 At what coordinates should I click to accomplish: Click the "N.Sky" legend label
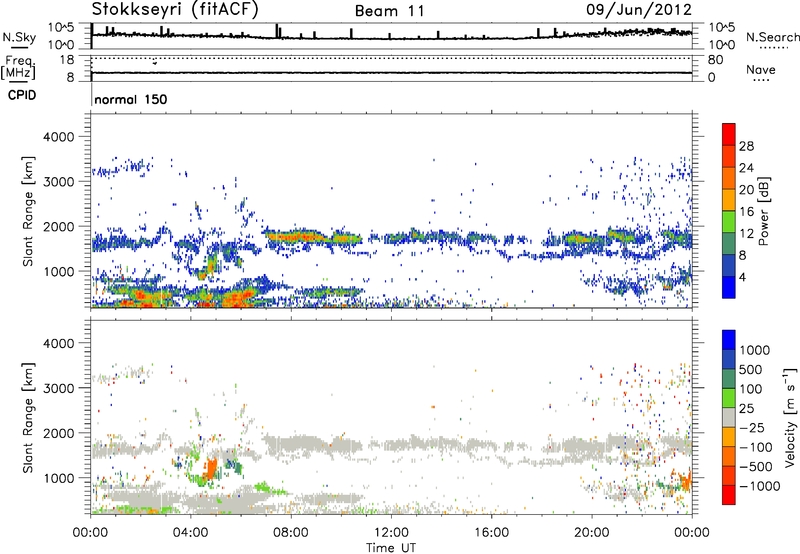(x=19, y=37)
